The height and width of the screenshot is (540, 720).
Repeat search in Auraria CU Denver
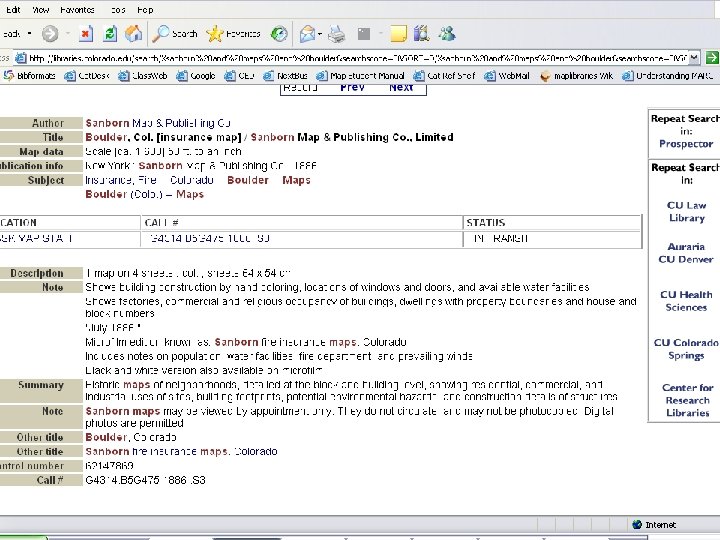[686, 253]
